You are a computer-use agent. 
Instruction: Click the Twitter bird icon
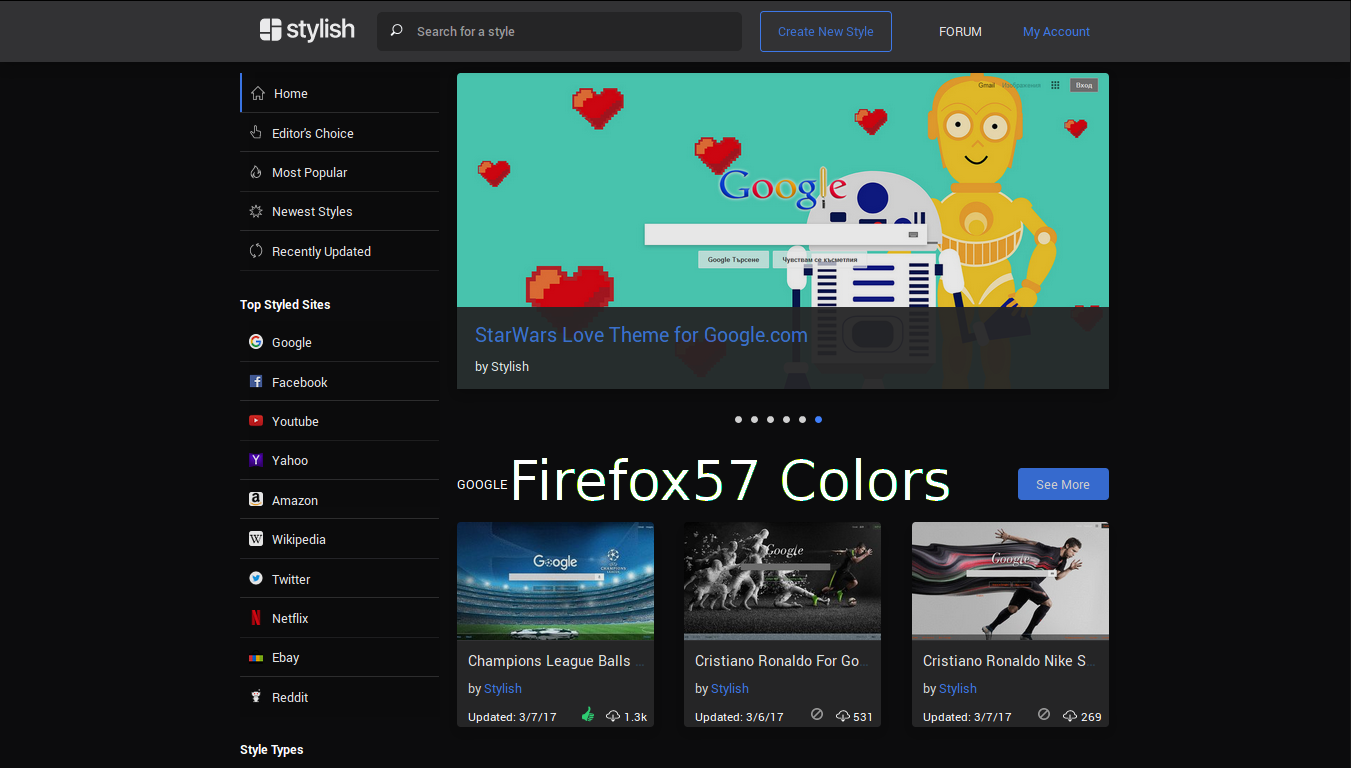coord(256,578)
